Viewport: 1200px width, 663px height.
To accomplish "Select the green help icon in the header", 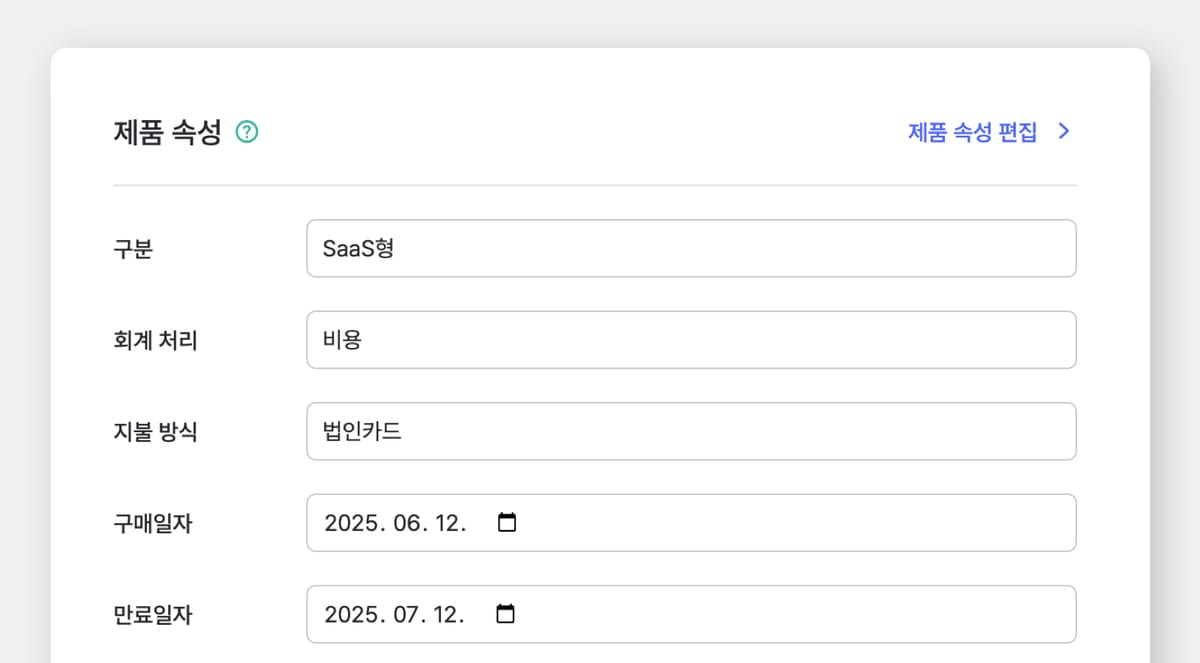I will point(248,131).
